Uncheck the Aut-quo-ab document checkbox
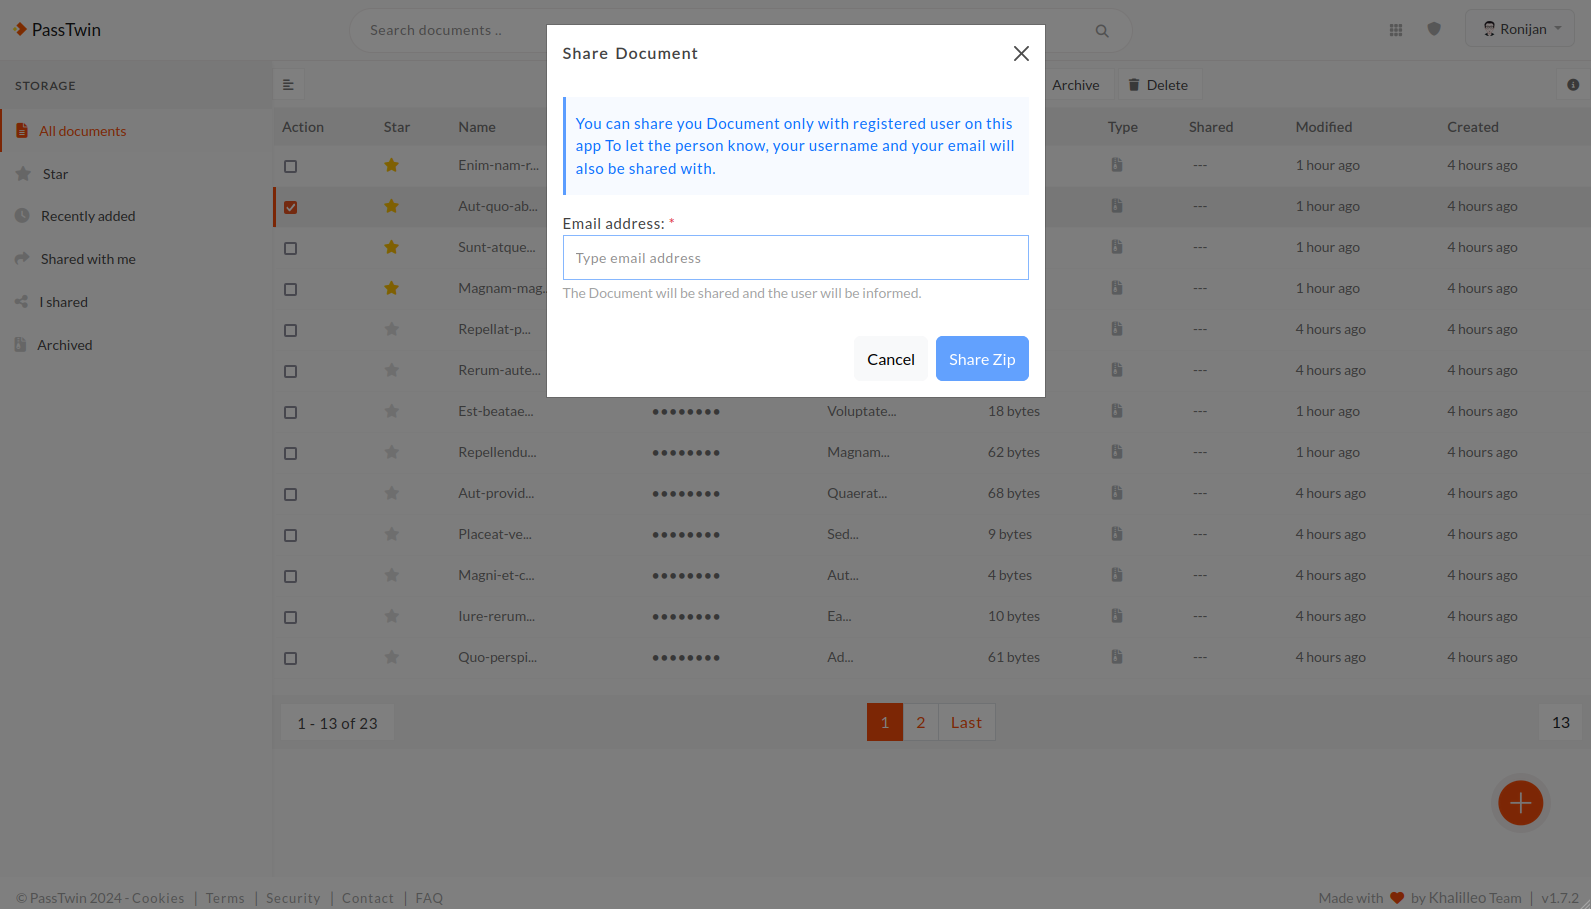The image size is (1591, 909). (x=290, y=207)
